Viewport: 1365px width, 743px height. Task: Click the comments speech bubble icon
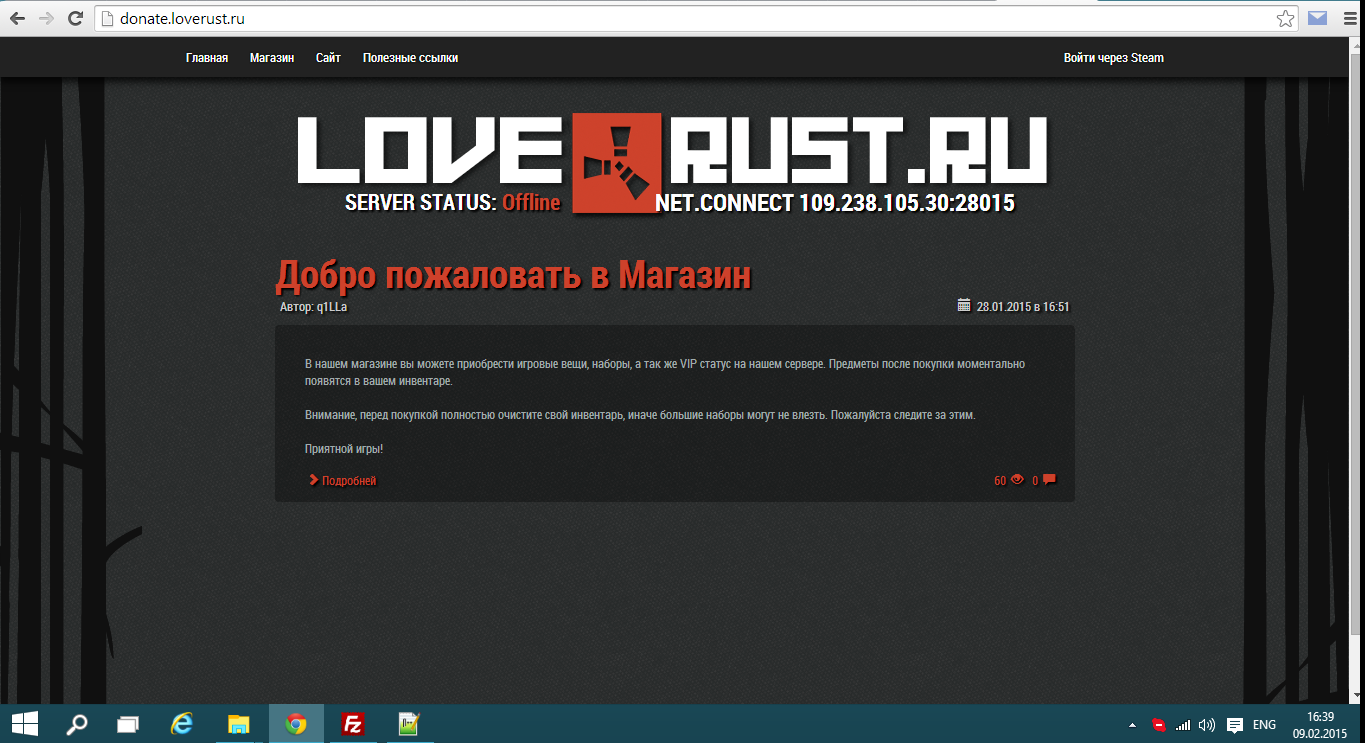coord(1049,480)
